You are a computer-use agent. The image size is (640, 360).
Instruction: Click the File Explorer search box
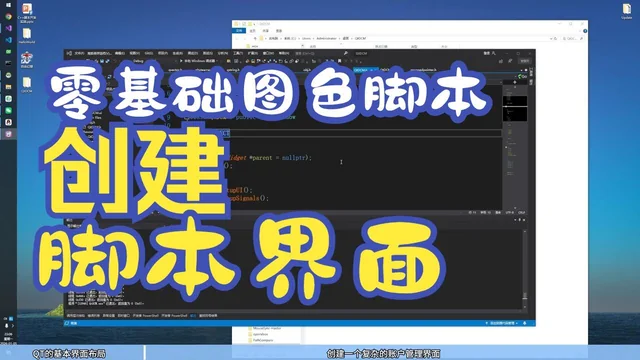pos(573,38)
